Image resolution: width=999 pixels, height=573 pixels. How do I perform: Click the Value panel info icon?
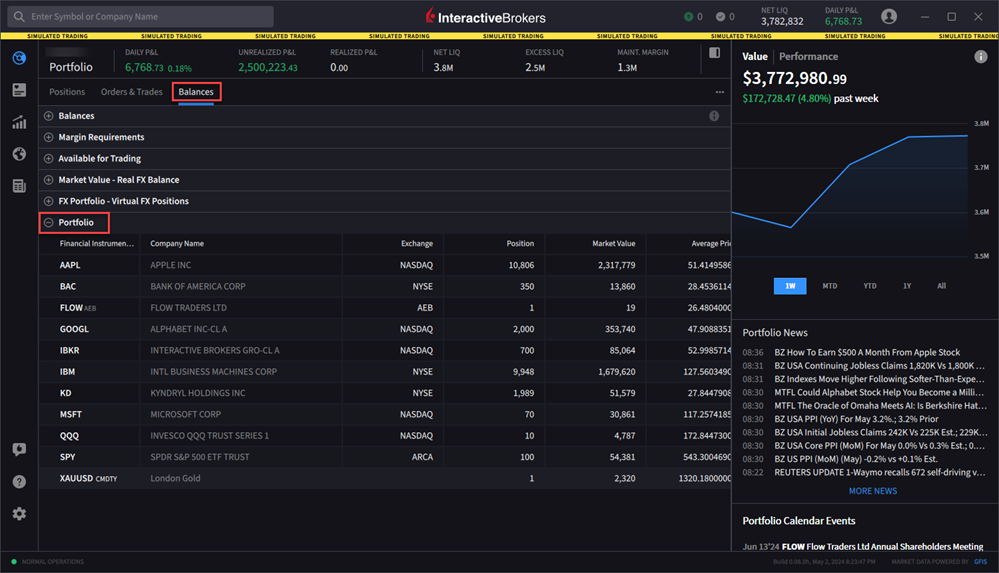pos(981,57)
